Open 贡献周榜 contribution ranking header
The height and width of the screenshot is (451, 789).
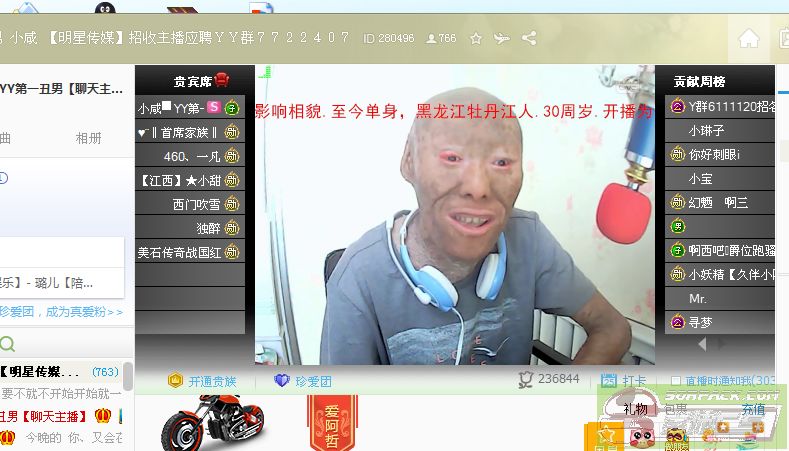click(699, 81)
